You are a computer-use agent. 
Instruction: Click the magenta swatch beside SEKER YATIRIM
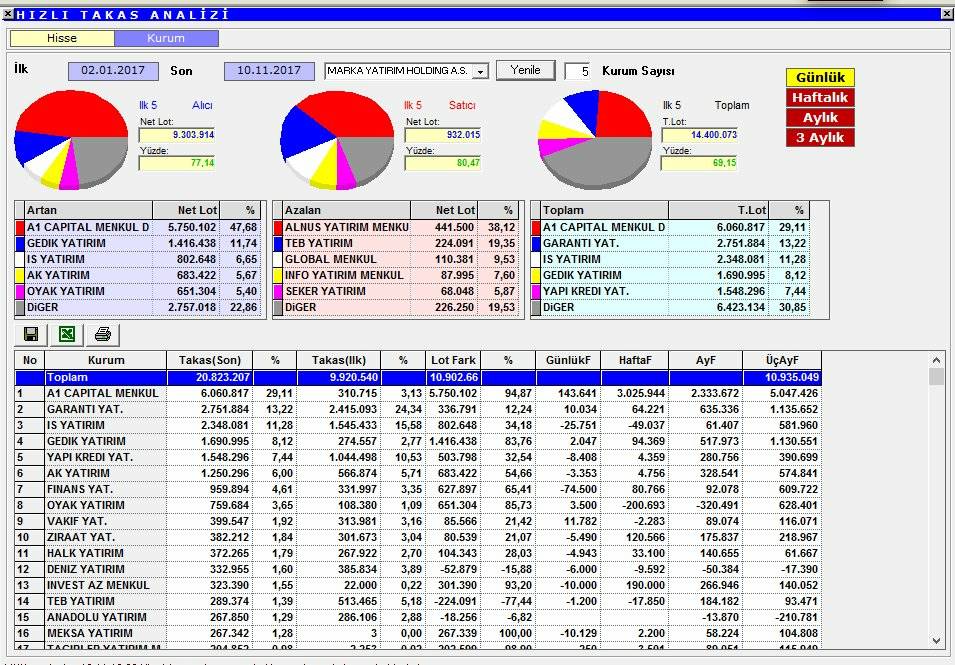[278, 292]
